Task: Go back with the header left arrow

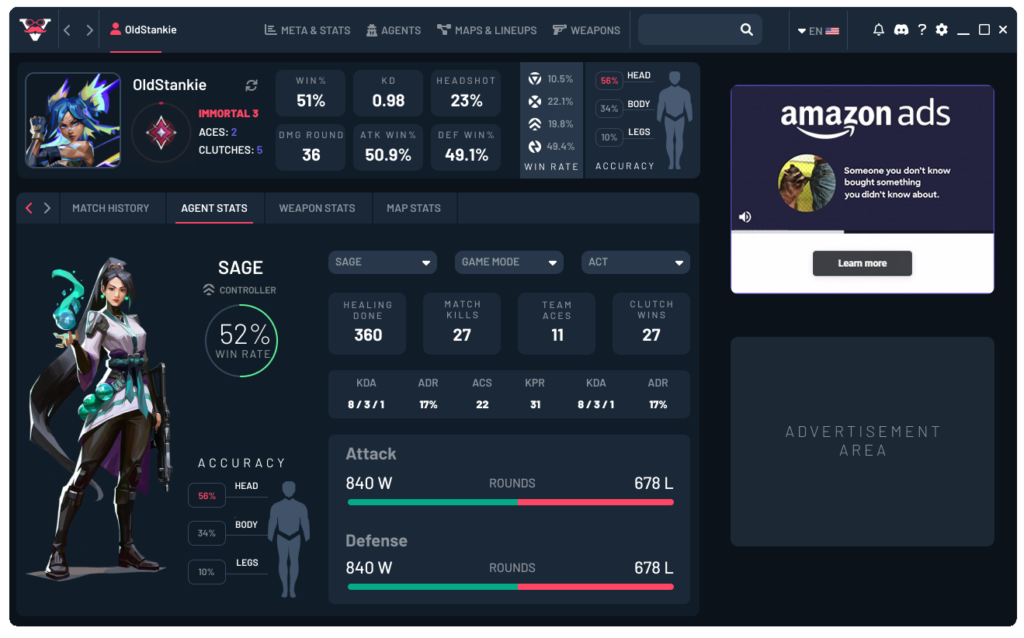Action: [x=67, y=30]
